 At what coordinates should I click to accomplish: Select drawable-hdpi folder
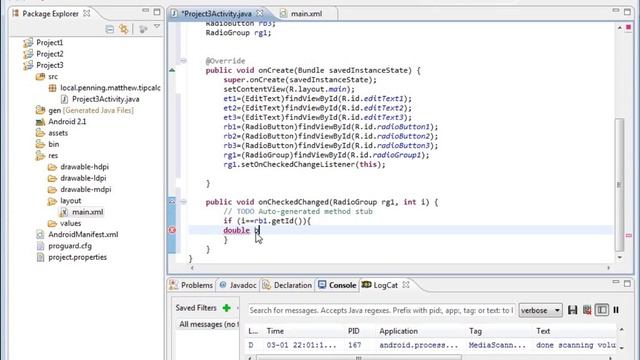click(x=84, y=167)
